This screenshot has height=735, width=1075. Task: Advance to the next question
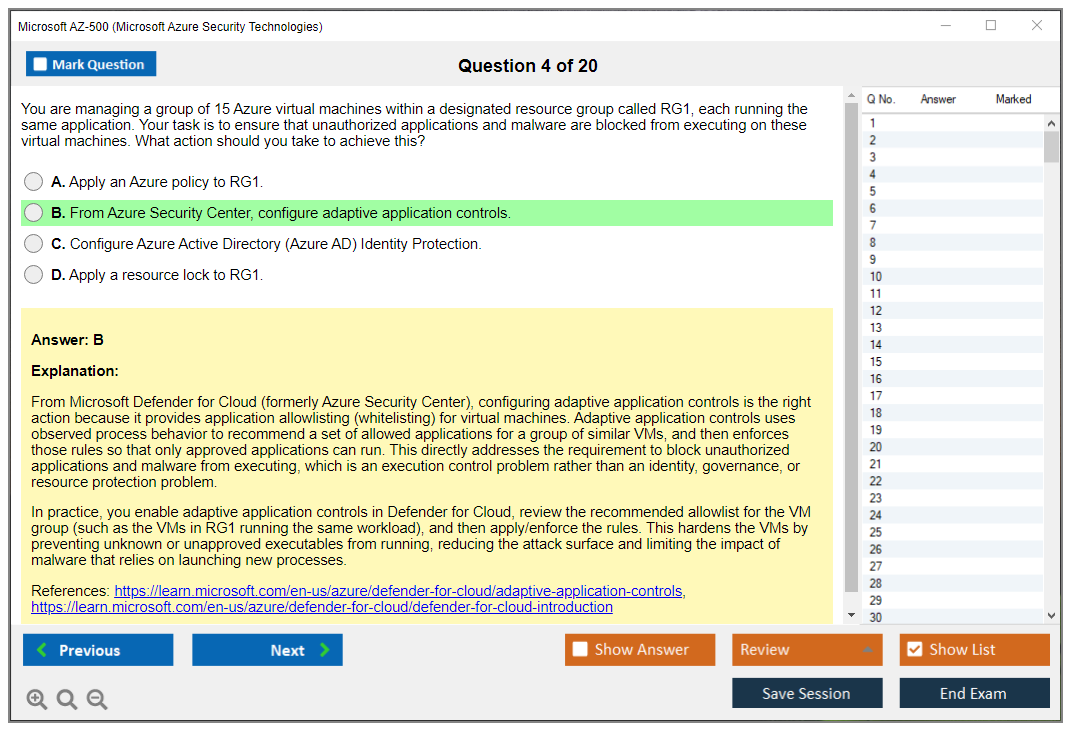click(x=267, y=650)
